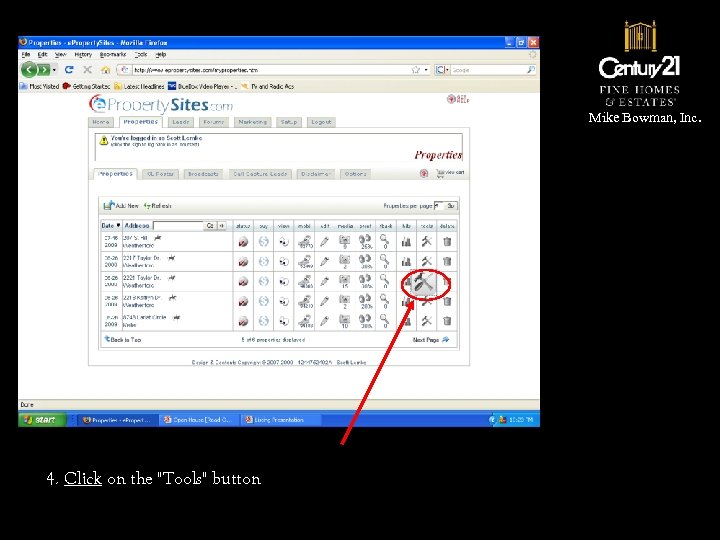Image resolution: width=720 pixels, height=540 pixels.
Task: Click the Firefox home icon
Action: tap(106, 70)
